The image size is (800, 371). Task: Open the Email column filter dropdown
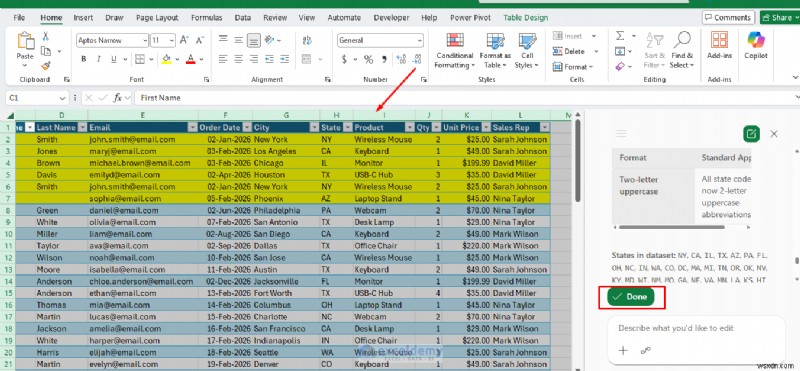pyautogui.click(x=192, y=128)
